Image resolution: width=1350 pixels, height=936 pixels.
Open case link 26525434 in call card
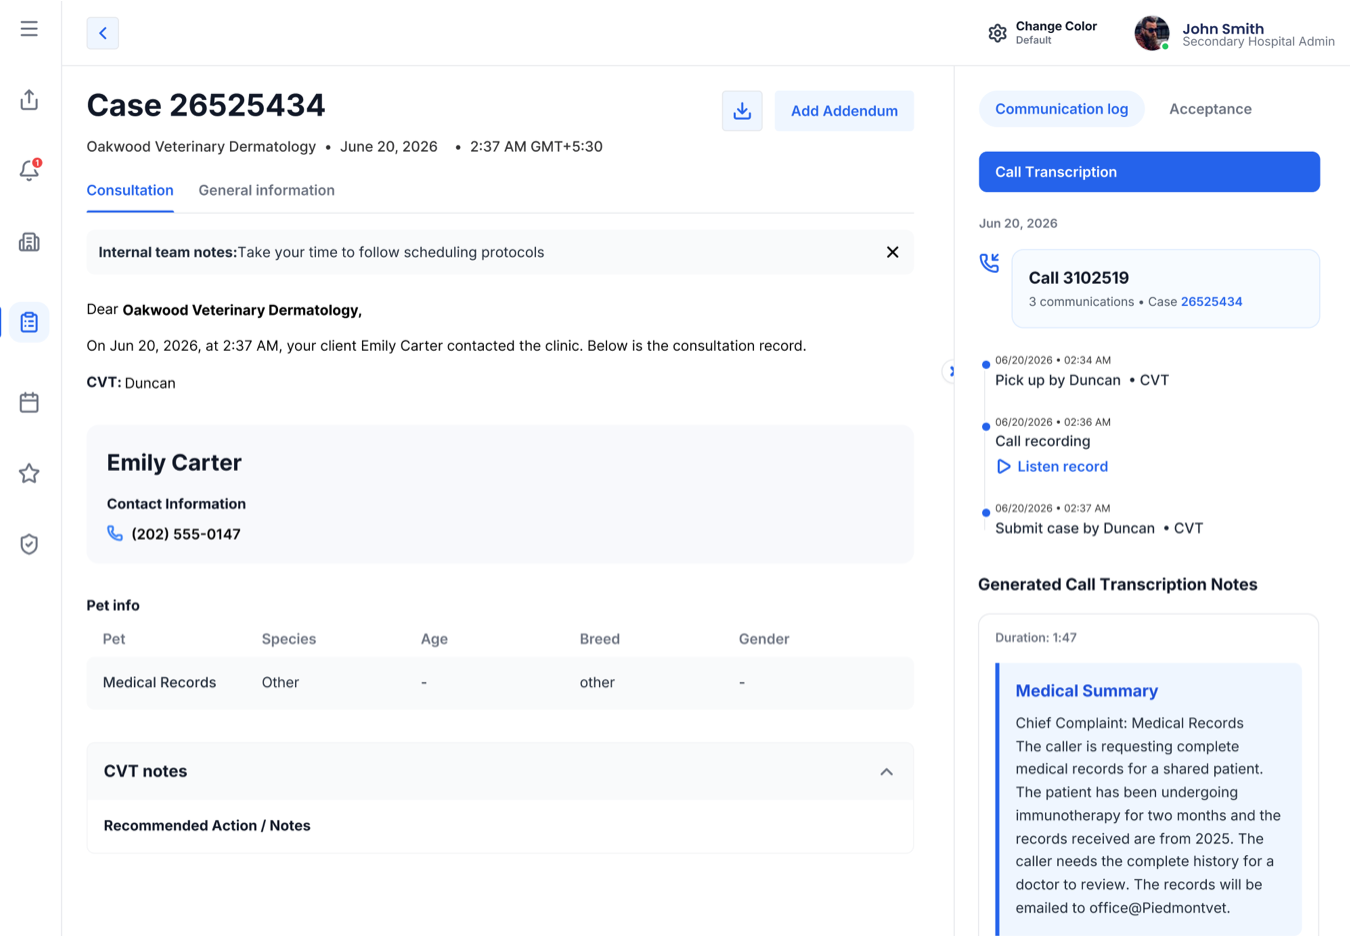[x=1211, y=302]
